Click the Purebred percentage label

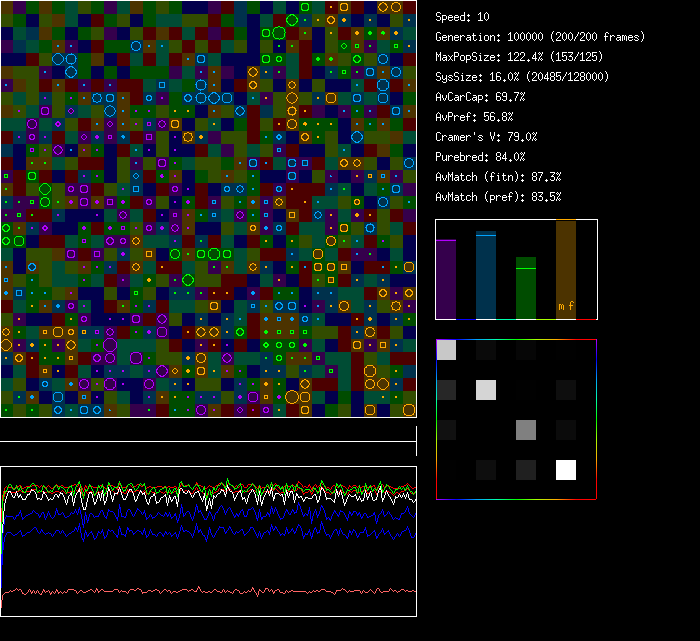coord(480,157)
